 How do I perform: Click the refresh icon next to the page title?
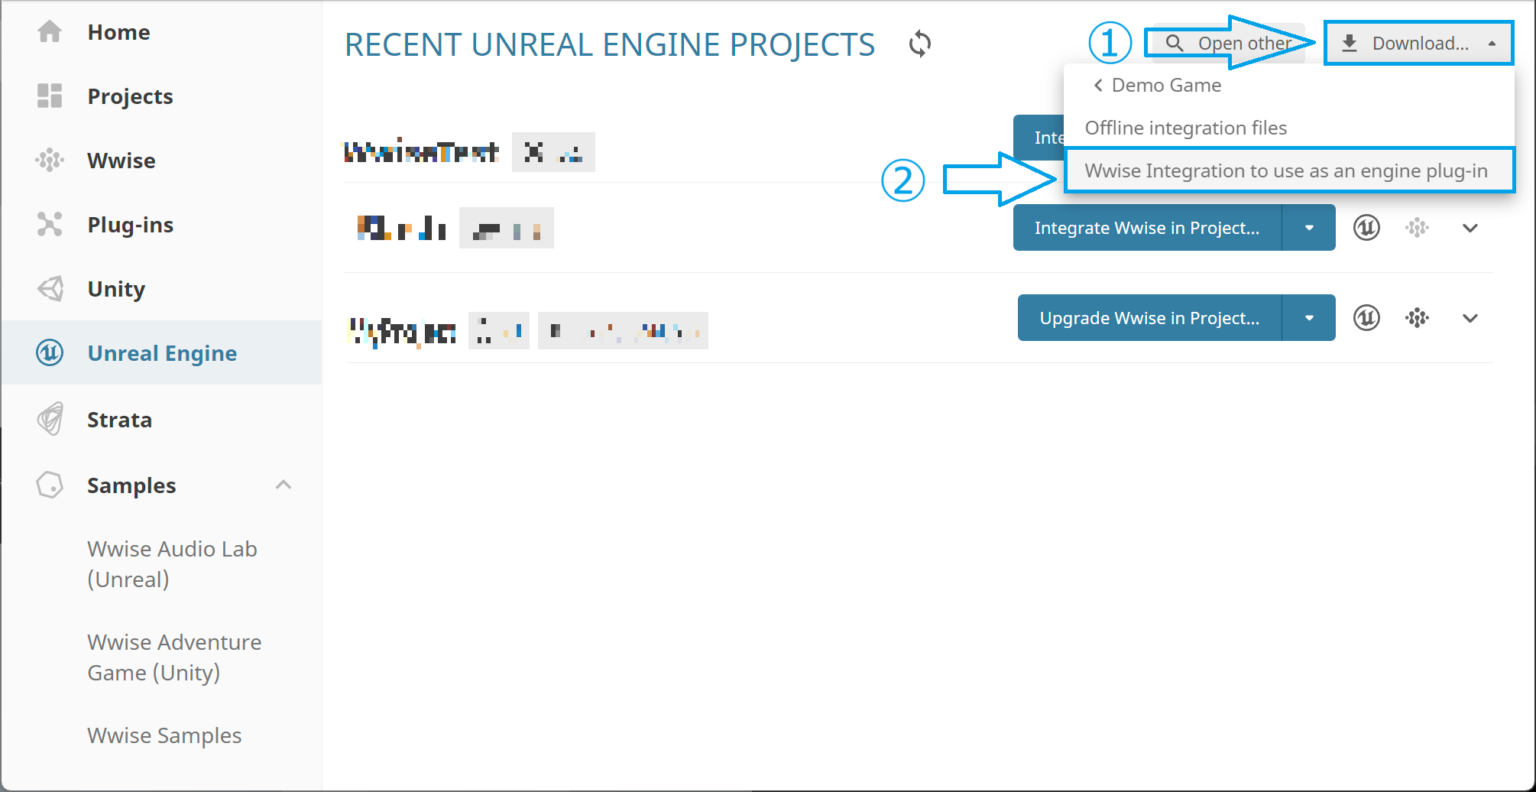tap(919, 43)
